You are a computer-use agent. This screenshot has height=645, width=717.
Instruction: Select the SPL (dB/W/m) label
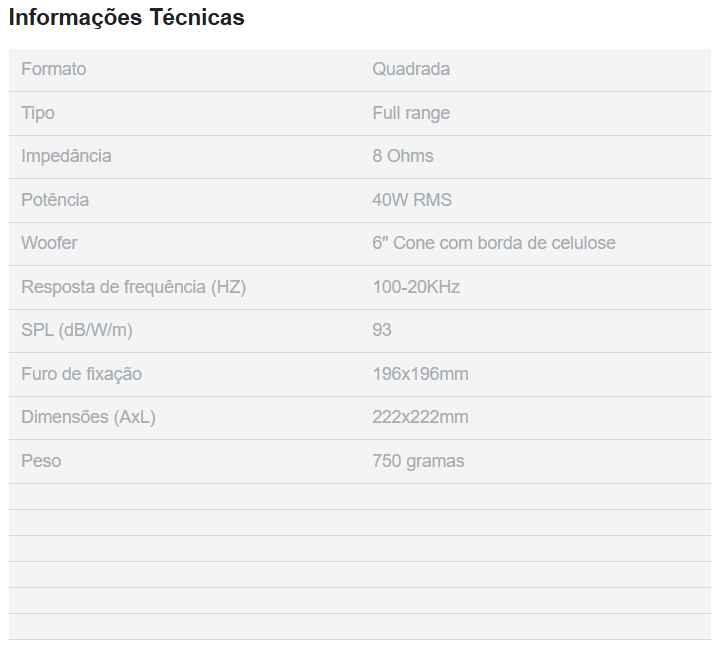(x=77, y=330)
